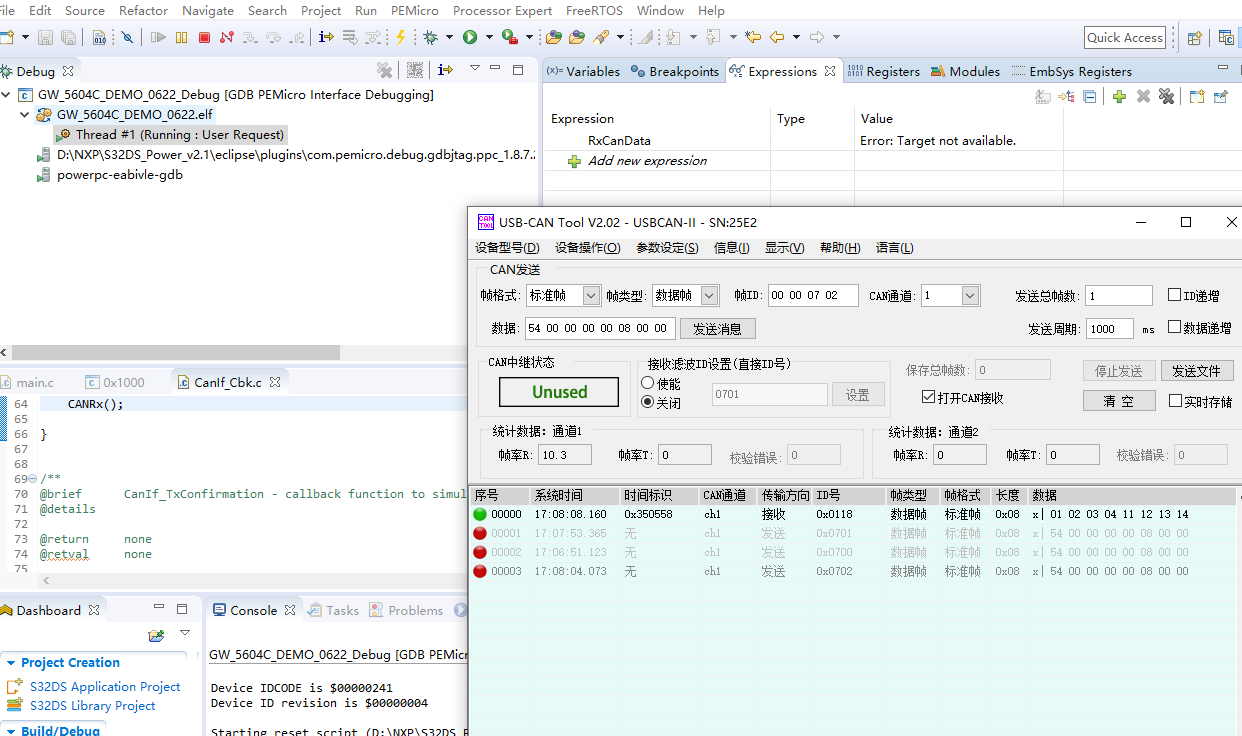Click the Step Over icon
Screen dimensions: 1242x736
273,37
